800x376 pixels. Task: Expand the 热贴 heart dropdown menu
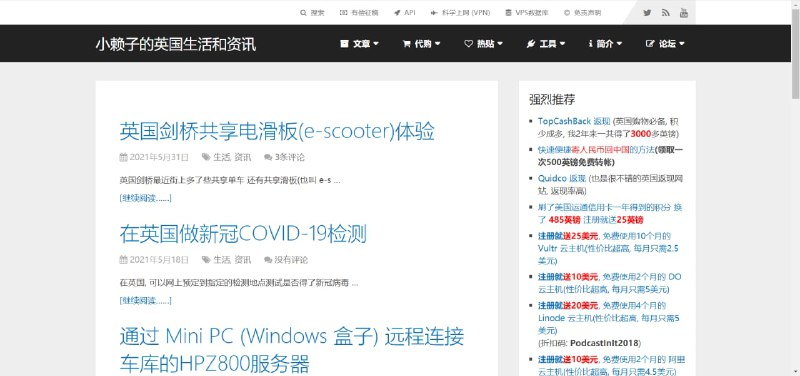click(x=484, y=44)
